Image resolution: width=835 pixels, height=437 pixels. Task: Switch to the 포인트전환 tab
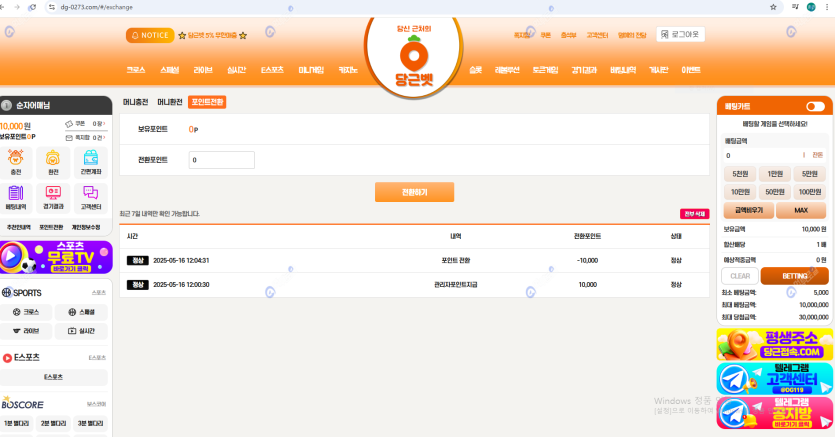[208, 102]
